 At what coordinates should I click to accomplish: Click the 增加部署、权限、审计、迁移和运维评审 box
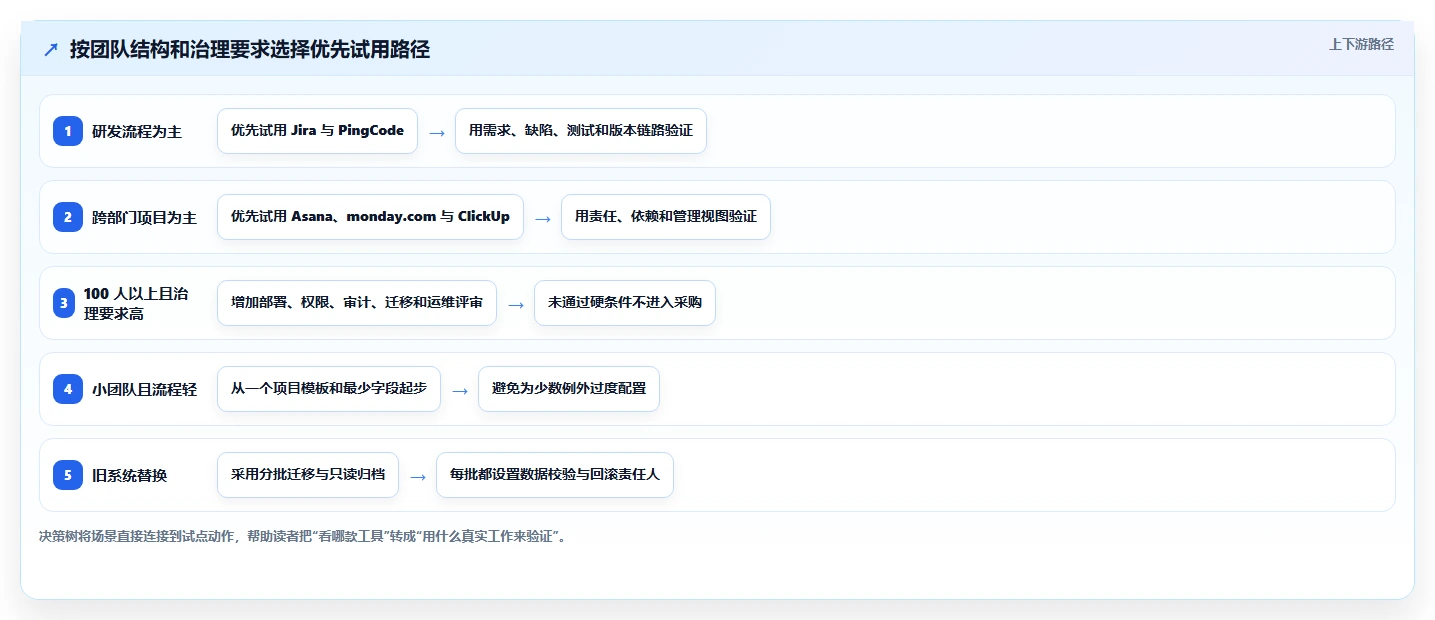pyautogui.click(x=357, y=303)
